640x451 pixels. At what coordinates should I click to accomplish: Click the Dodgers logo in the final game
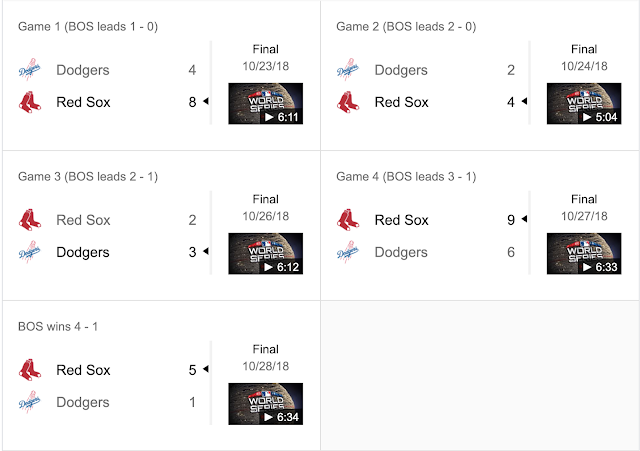coord(30,402)
